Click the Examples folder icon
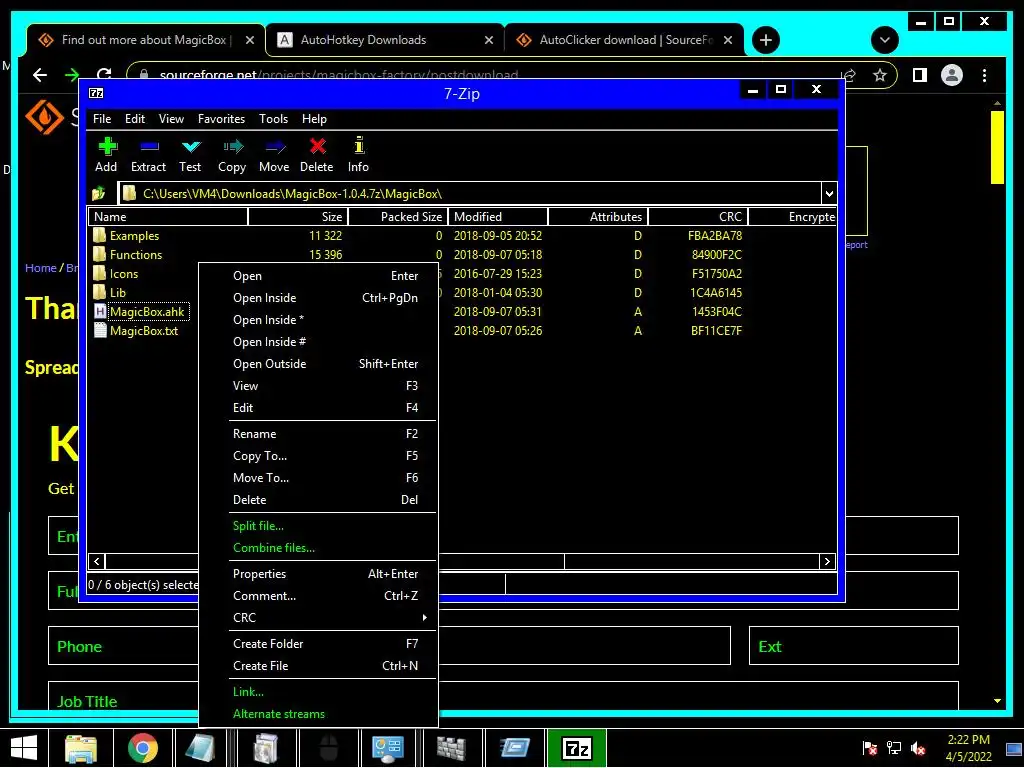 99,235
